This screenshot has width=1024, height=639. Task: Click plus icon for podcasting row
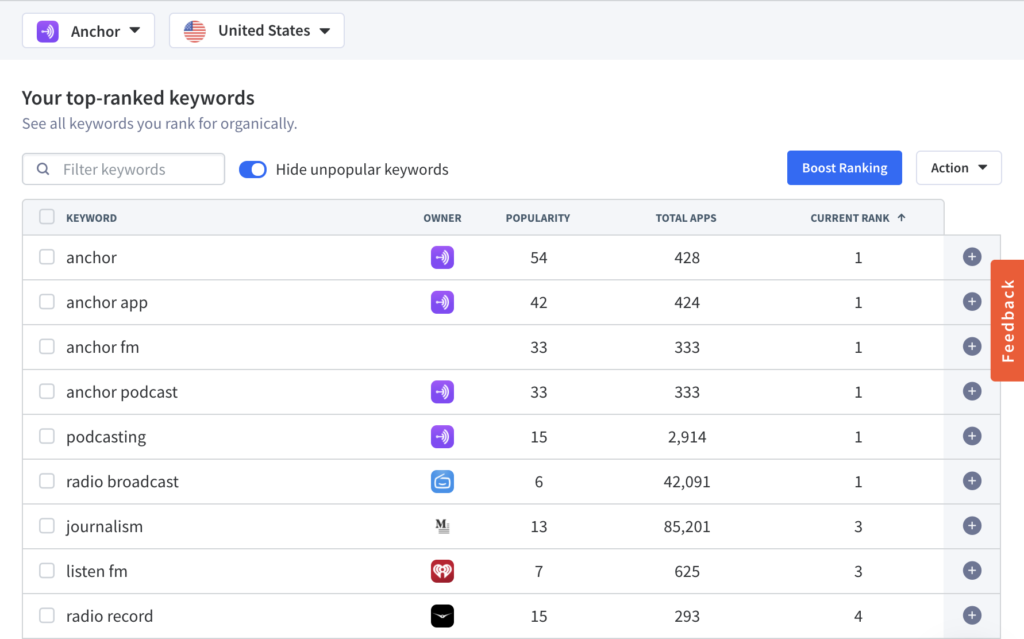coord(972,436)
